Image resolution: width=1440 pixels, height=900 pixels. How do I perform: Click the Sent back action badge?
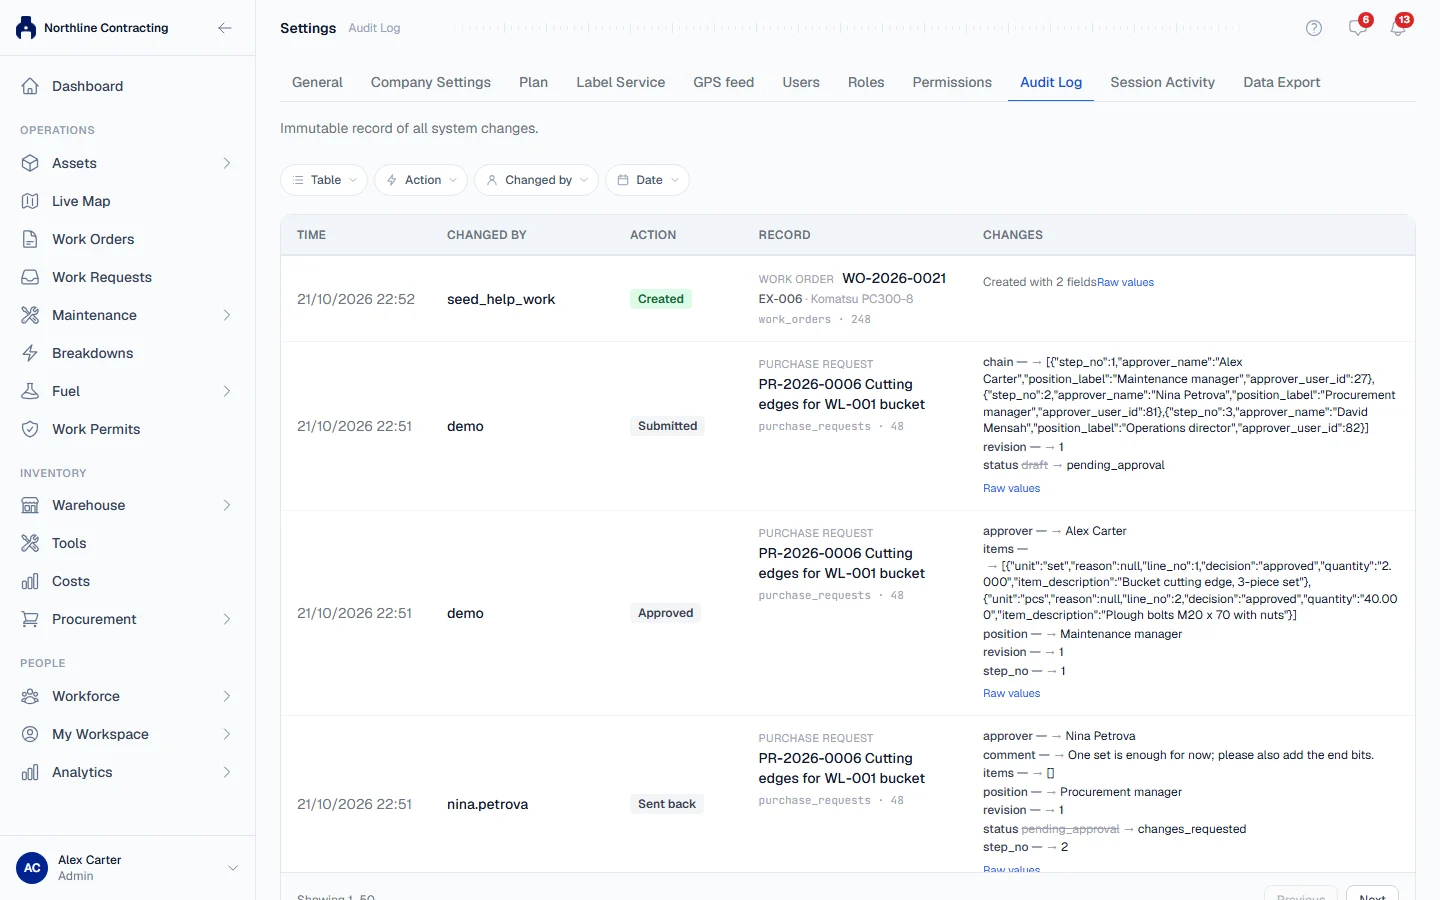coord(667,804)
